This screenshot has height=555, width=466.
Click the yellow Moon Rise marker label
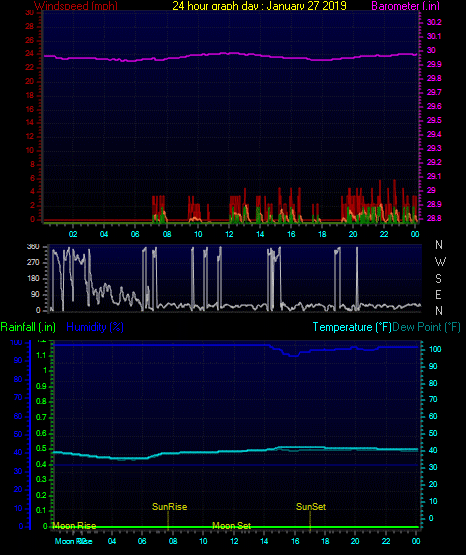click(x=74, y=526)
